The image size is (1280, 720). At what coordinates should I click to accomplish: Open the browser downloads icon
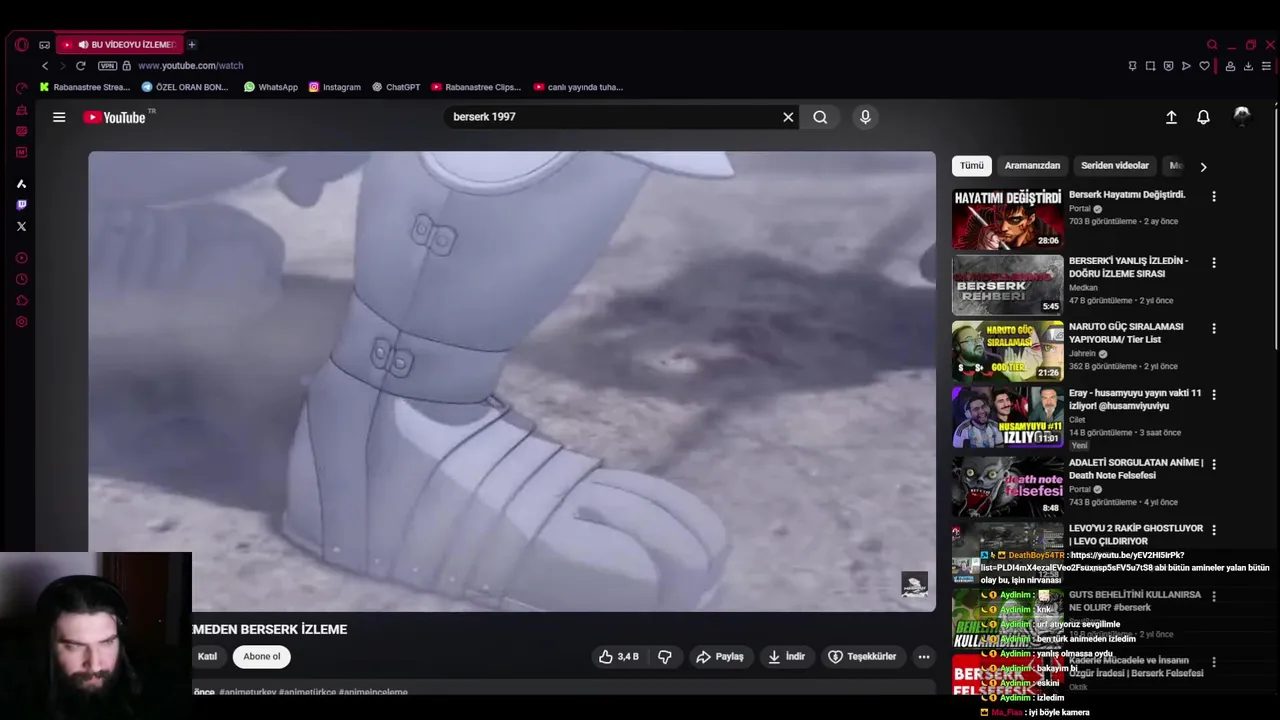tap(1248, 66)
